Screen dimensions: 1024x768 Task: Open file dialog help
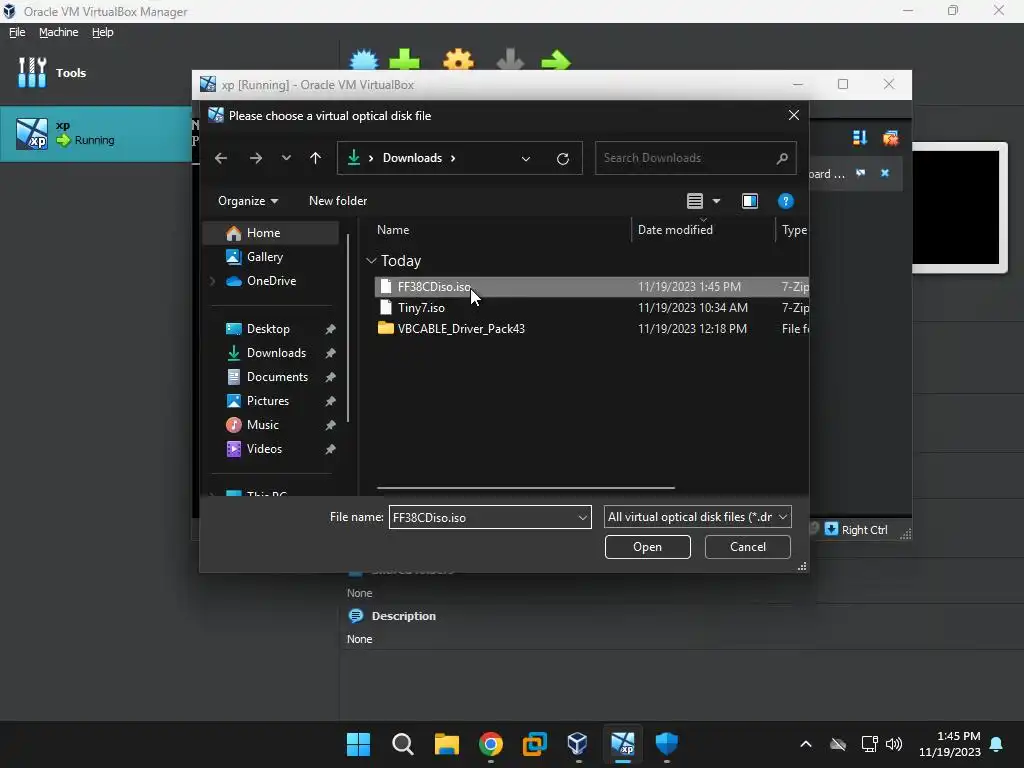(786, 201)
